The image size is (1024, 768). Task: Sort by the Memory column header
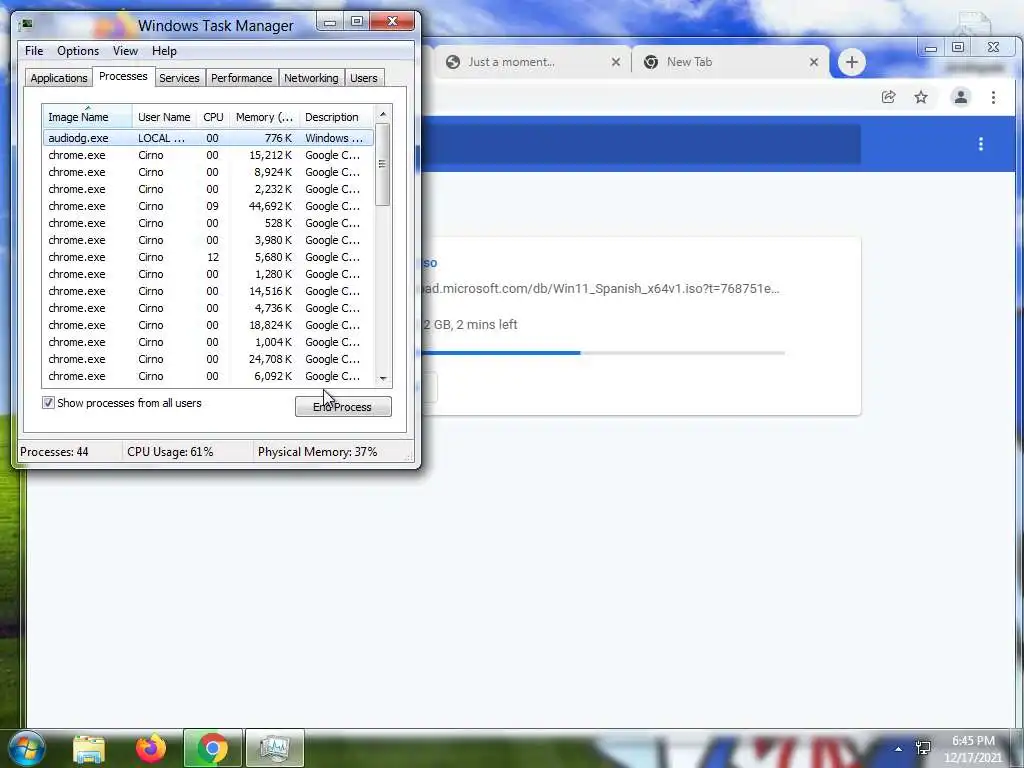pos(264,117)
